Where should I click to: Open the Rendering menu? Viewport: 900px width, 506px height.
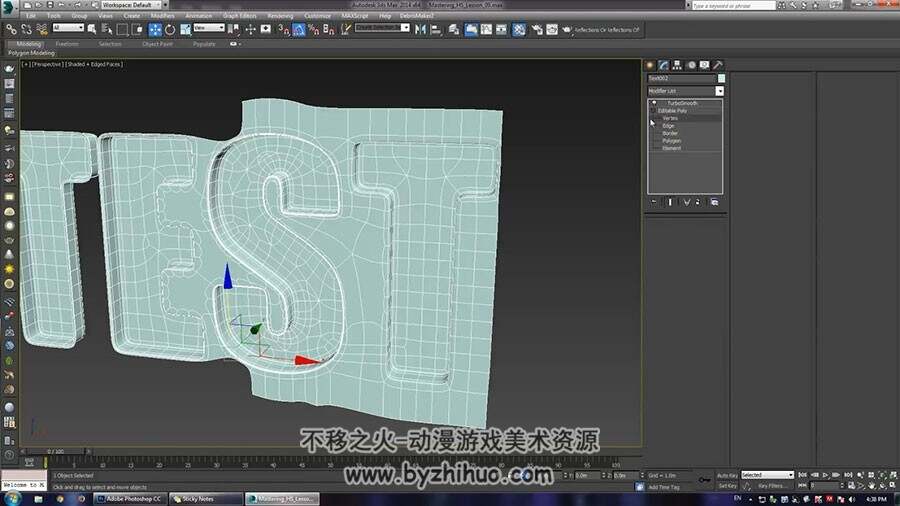[280, 16]
